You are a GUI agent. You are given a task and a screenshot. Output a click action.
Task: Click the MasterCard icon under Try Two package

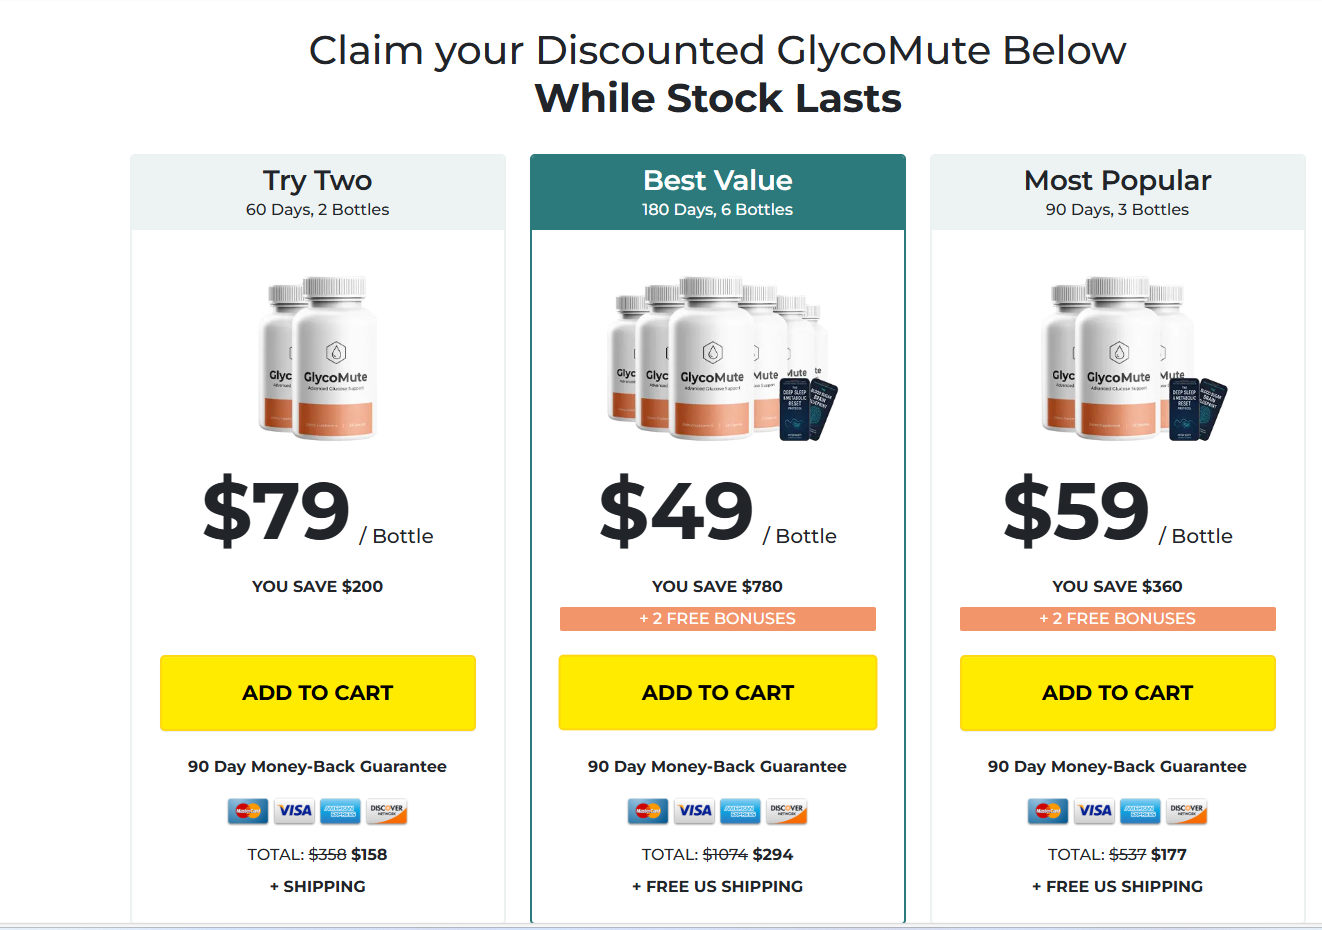(x=247, y=811)
